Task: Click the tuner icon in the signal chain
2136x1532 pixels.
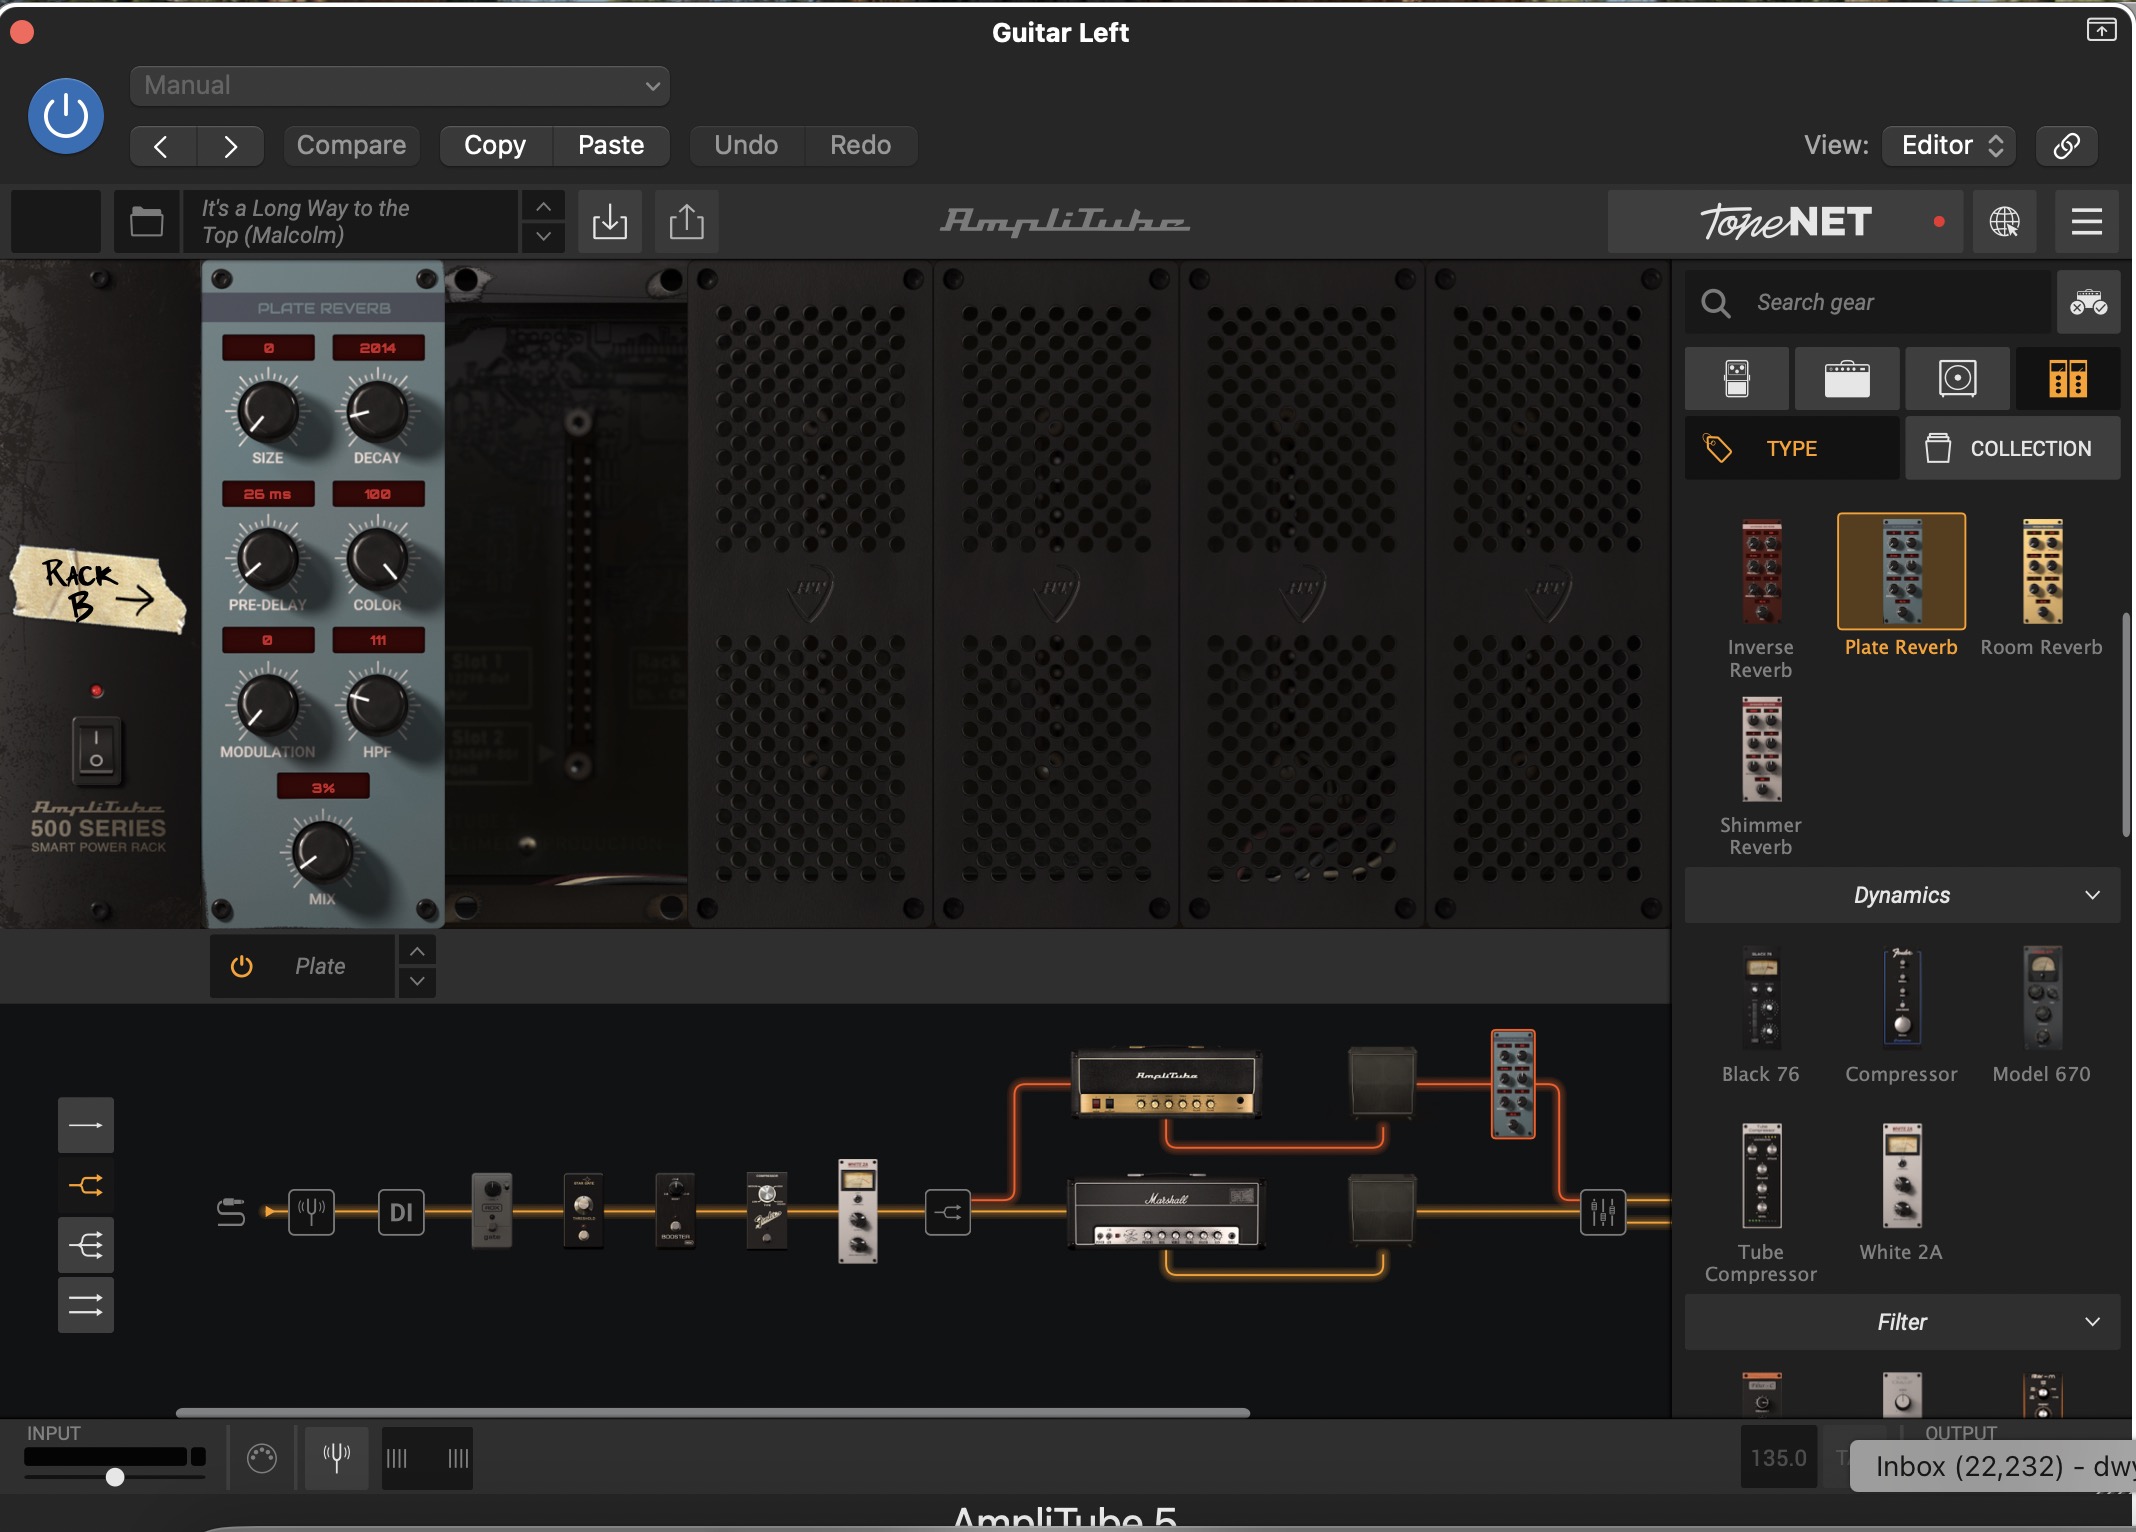Action: tap(311, 1212)
